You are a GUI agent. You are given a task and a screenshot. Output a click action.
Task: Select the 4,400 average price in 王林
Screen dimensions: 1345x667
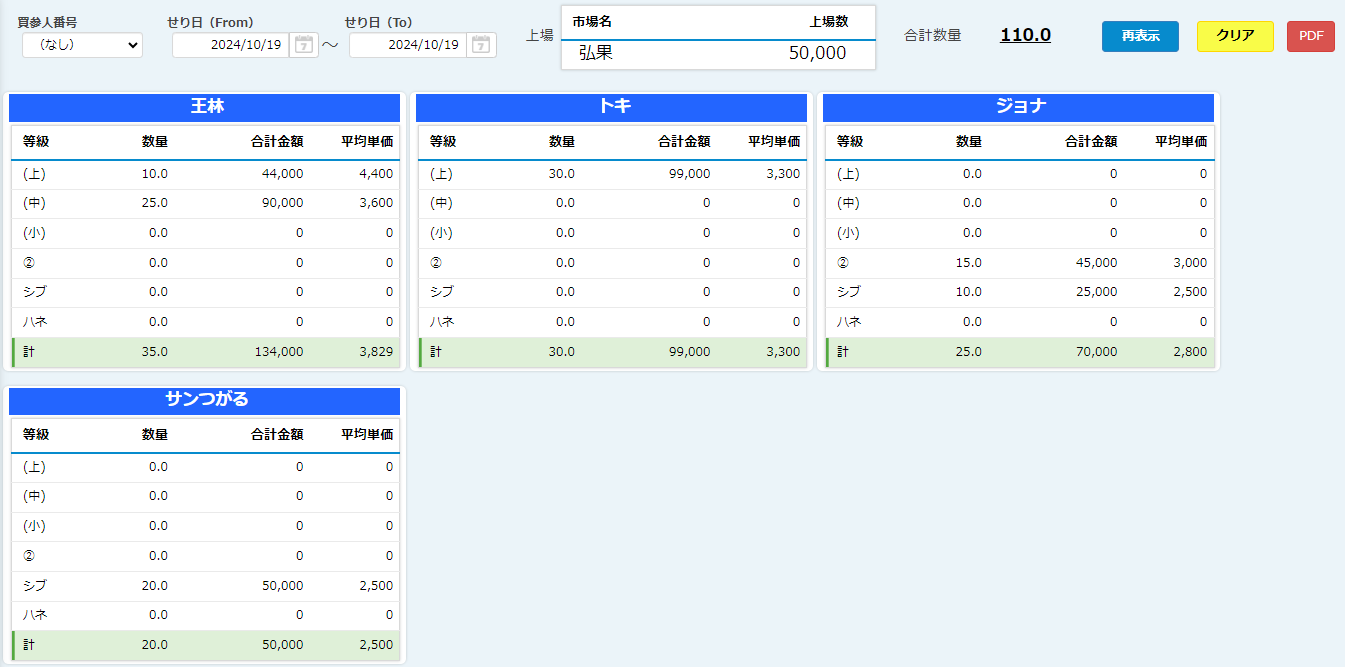[377, 174]
